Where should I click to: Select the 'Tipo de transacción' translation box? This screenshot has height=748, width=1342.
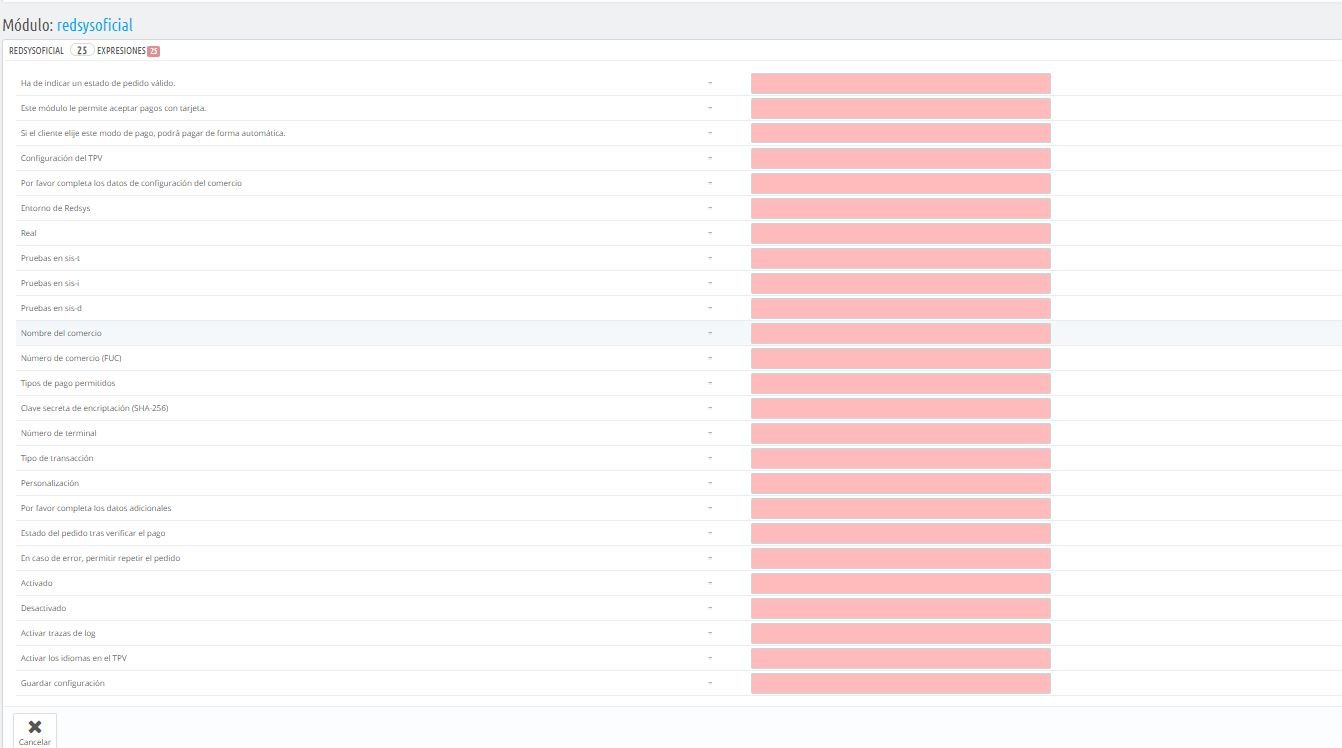(900, 458)
